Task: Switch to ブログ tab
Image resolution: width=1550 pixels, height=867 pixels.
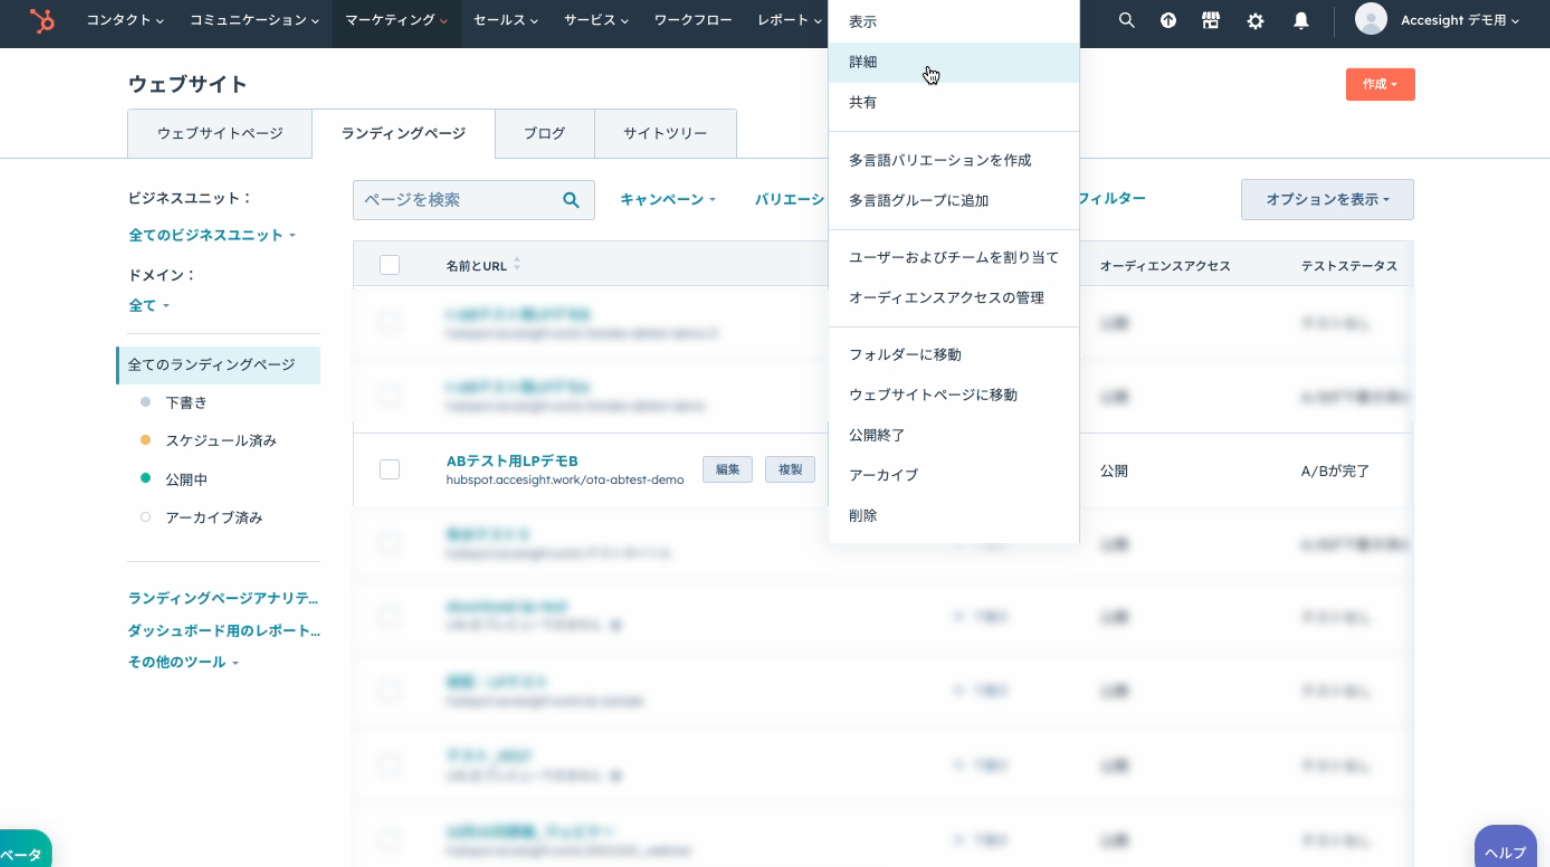Action: [x=545, y=133]
